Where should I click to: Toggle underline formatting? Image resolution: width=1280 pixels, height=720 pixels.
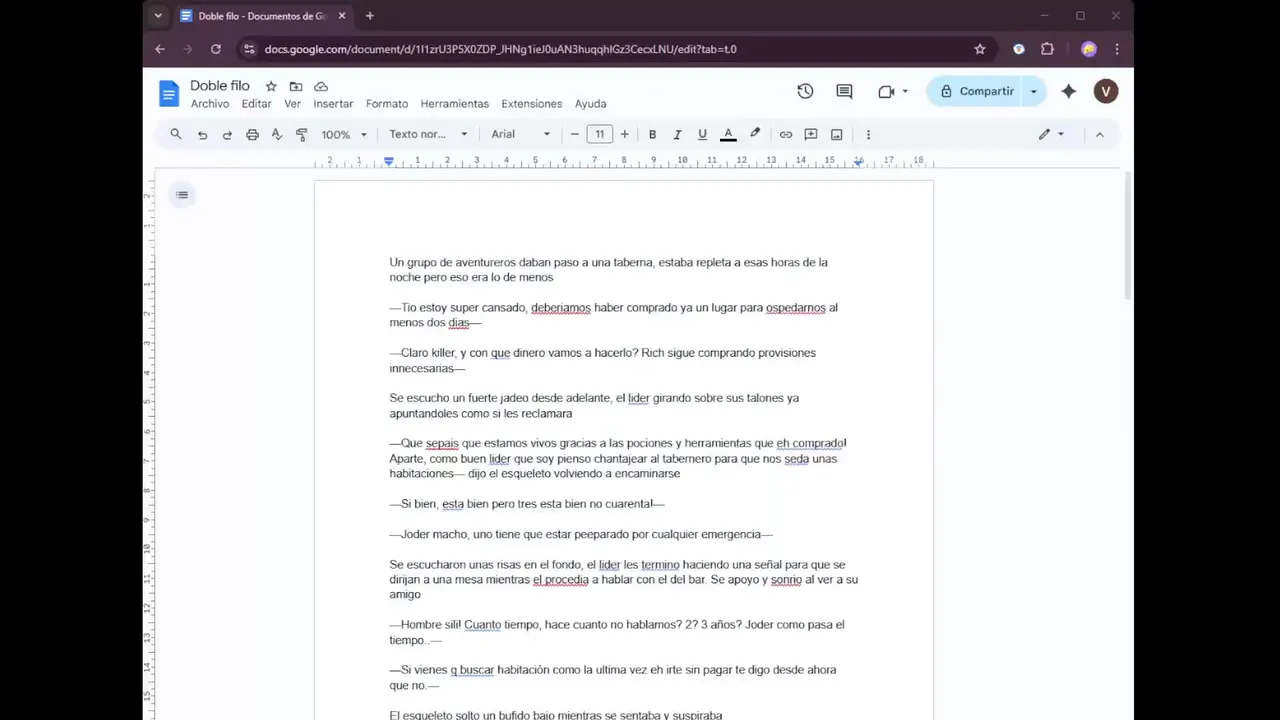coord(702,134)
